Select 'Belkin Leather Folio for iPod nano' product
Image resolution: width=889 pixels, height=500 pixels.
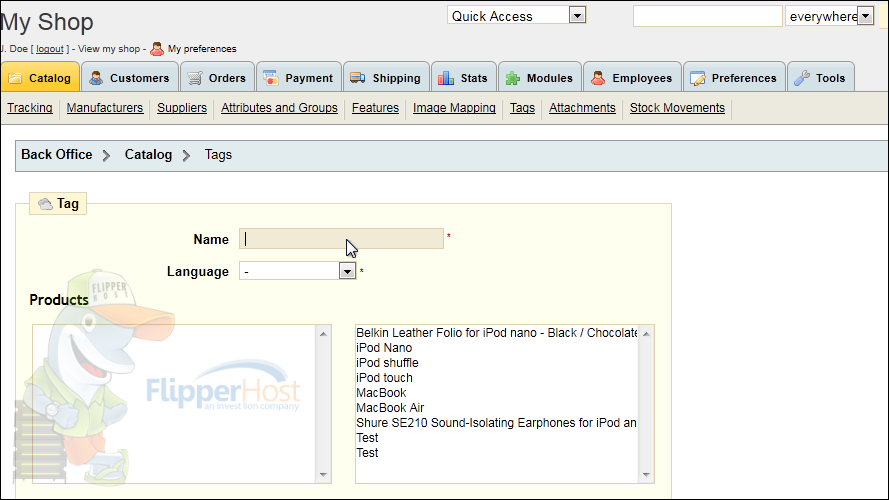pyautogui.click(x=497, y=333)
